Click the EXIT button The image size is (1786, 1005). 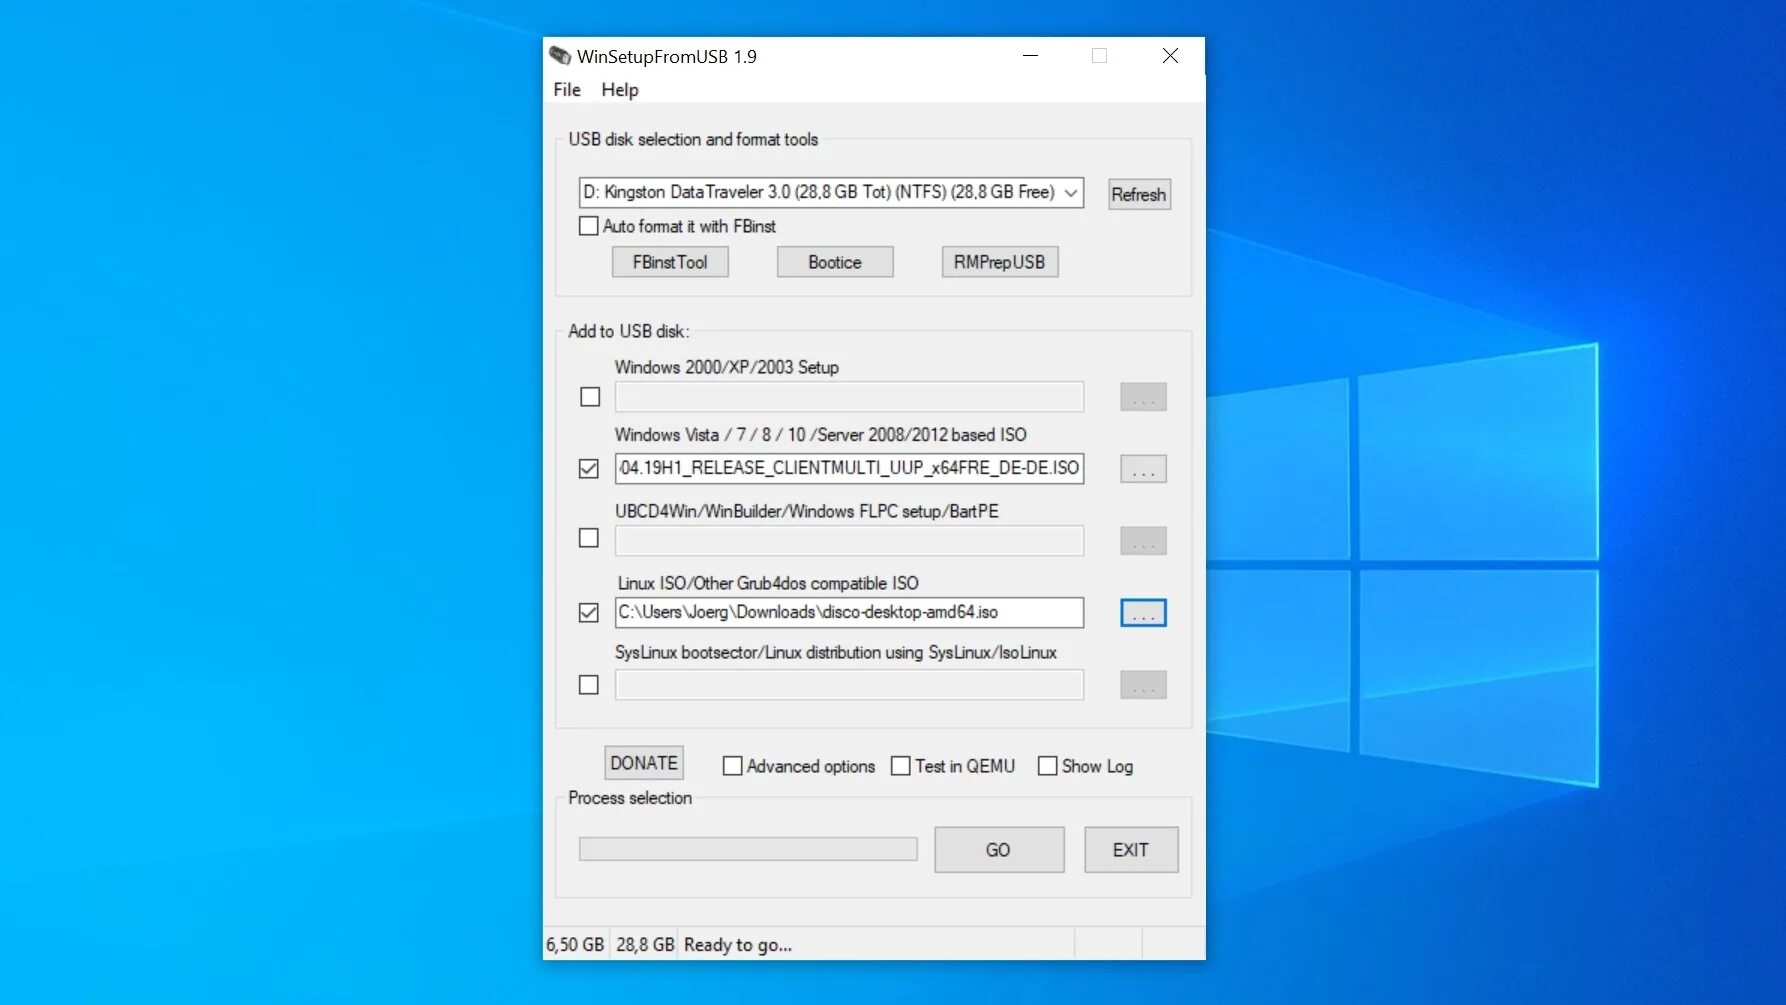coord(1131,849)
